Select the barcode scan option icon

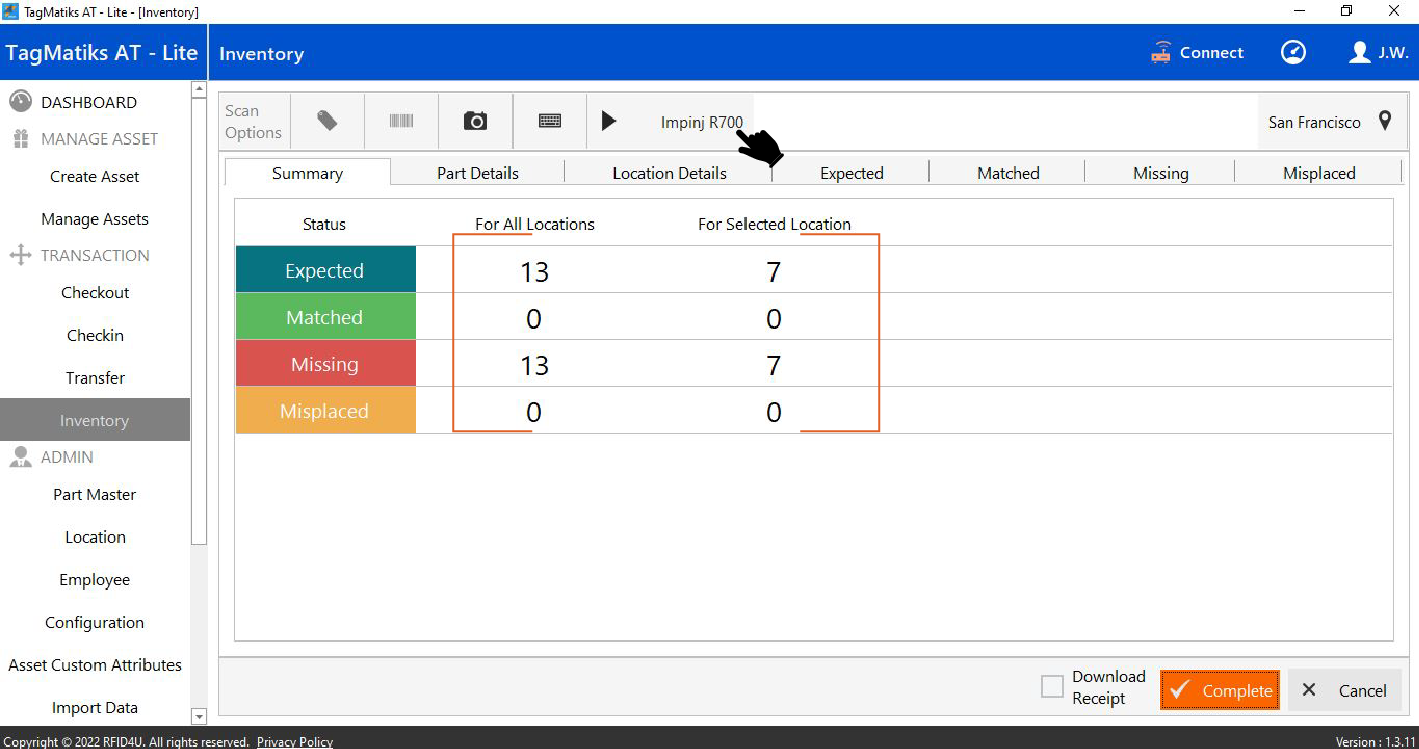click(401, 121)
